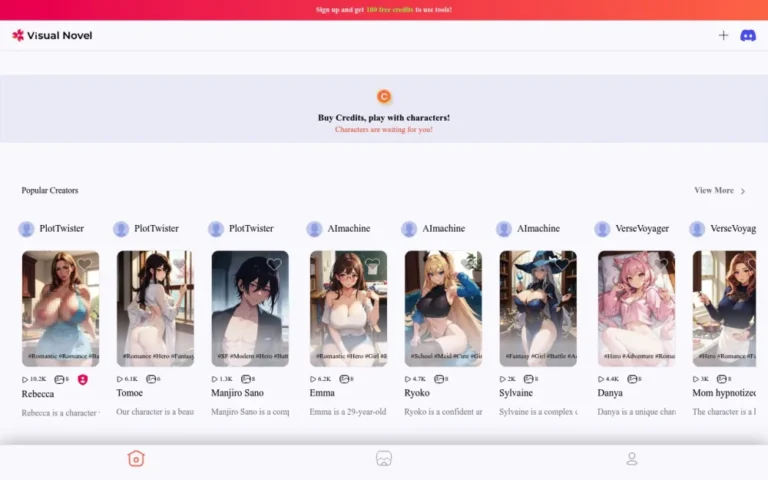Click the play count icon for Ryoko
This screenshot has width=768, height=480.
point(408,379)
